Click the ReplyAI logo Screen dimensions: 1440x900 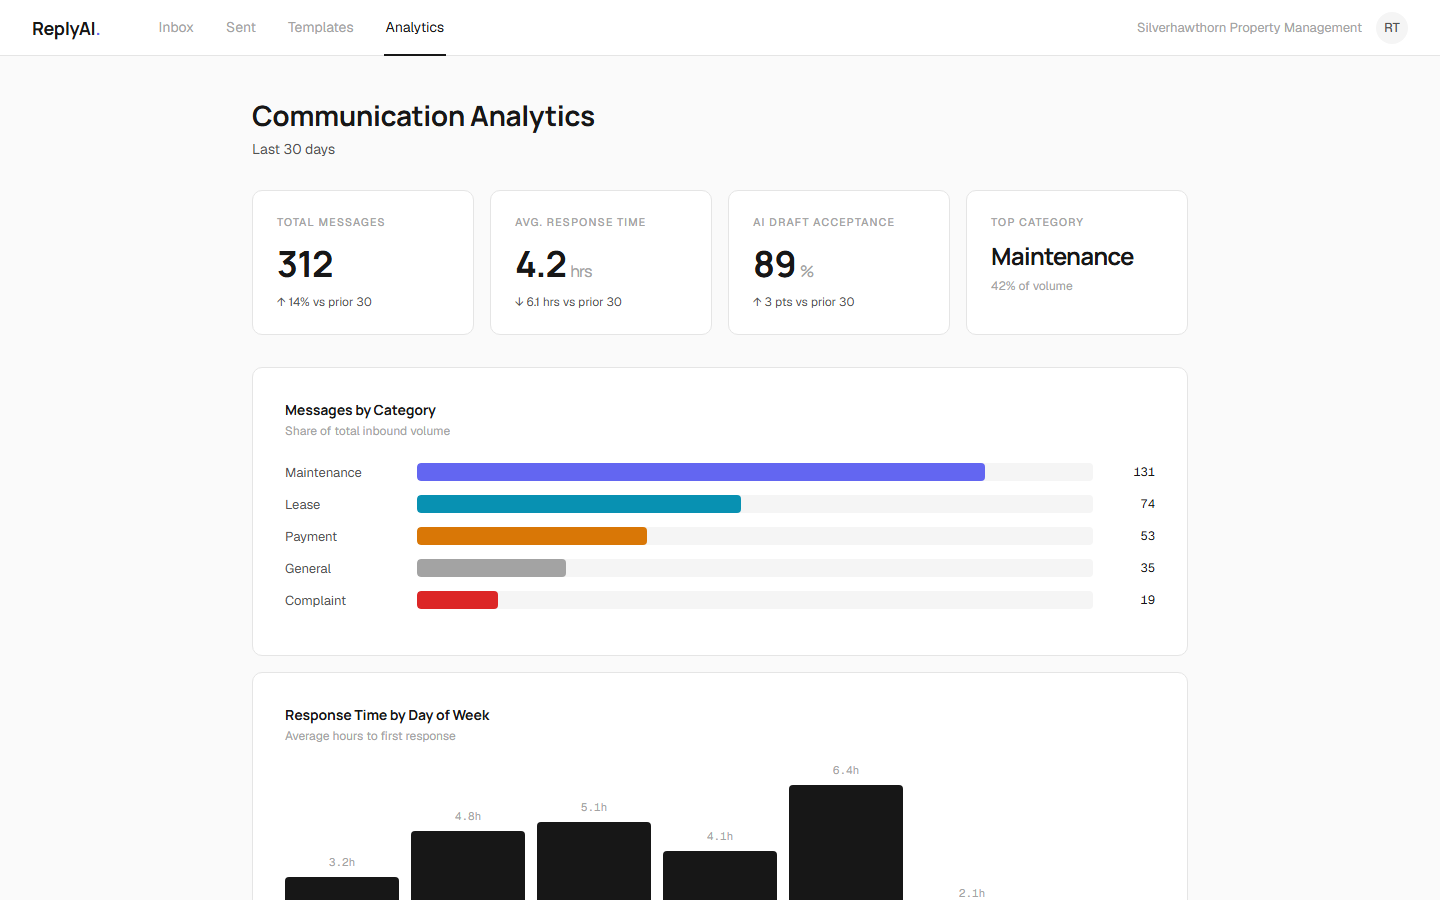click(x=66, y=28)
